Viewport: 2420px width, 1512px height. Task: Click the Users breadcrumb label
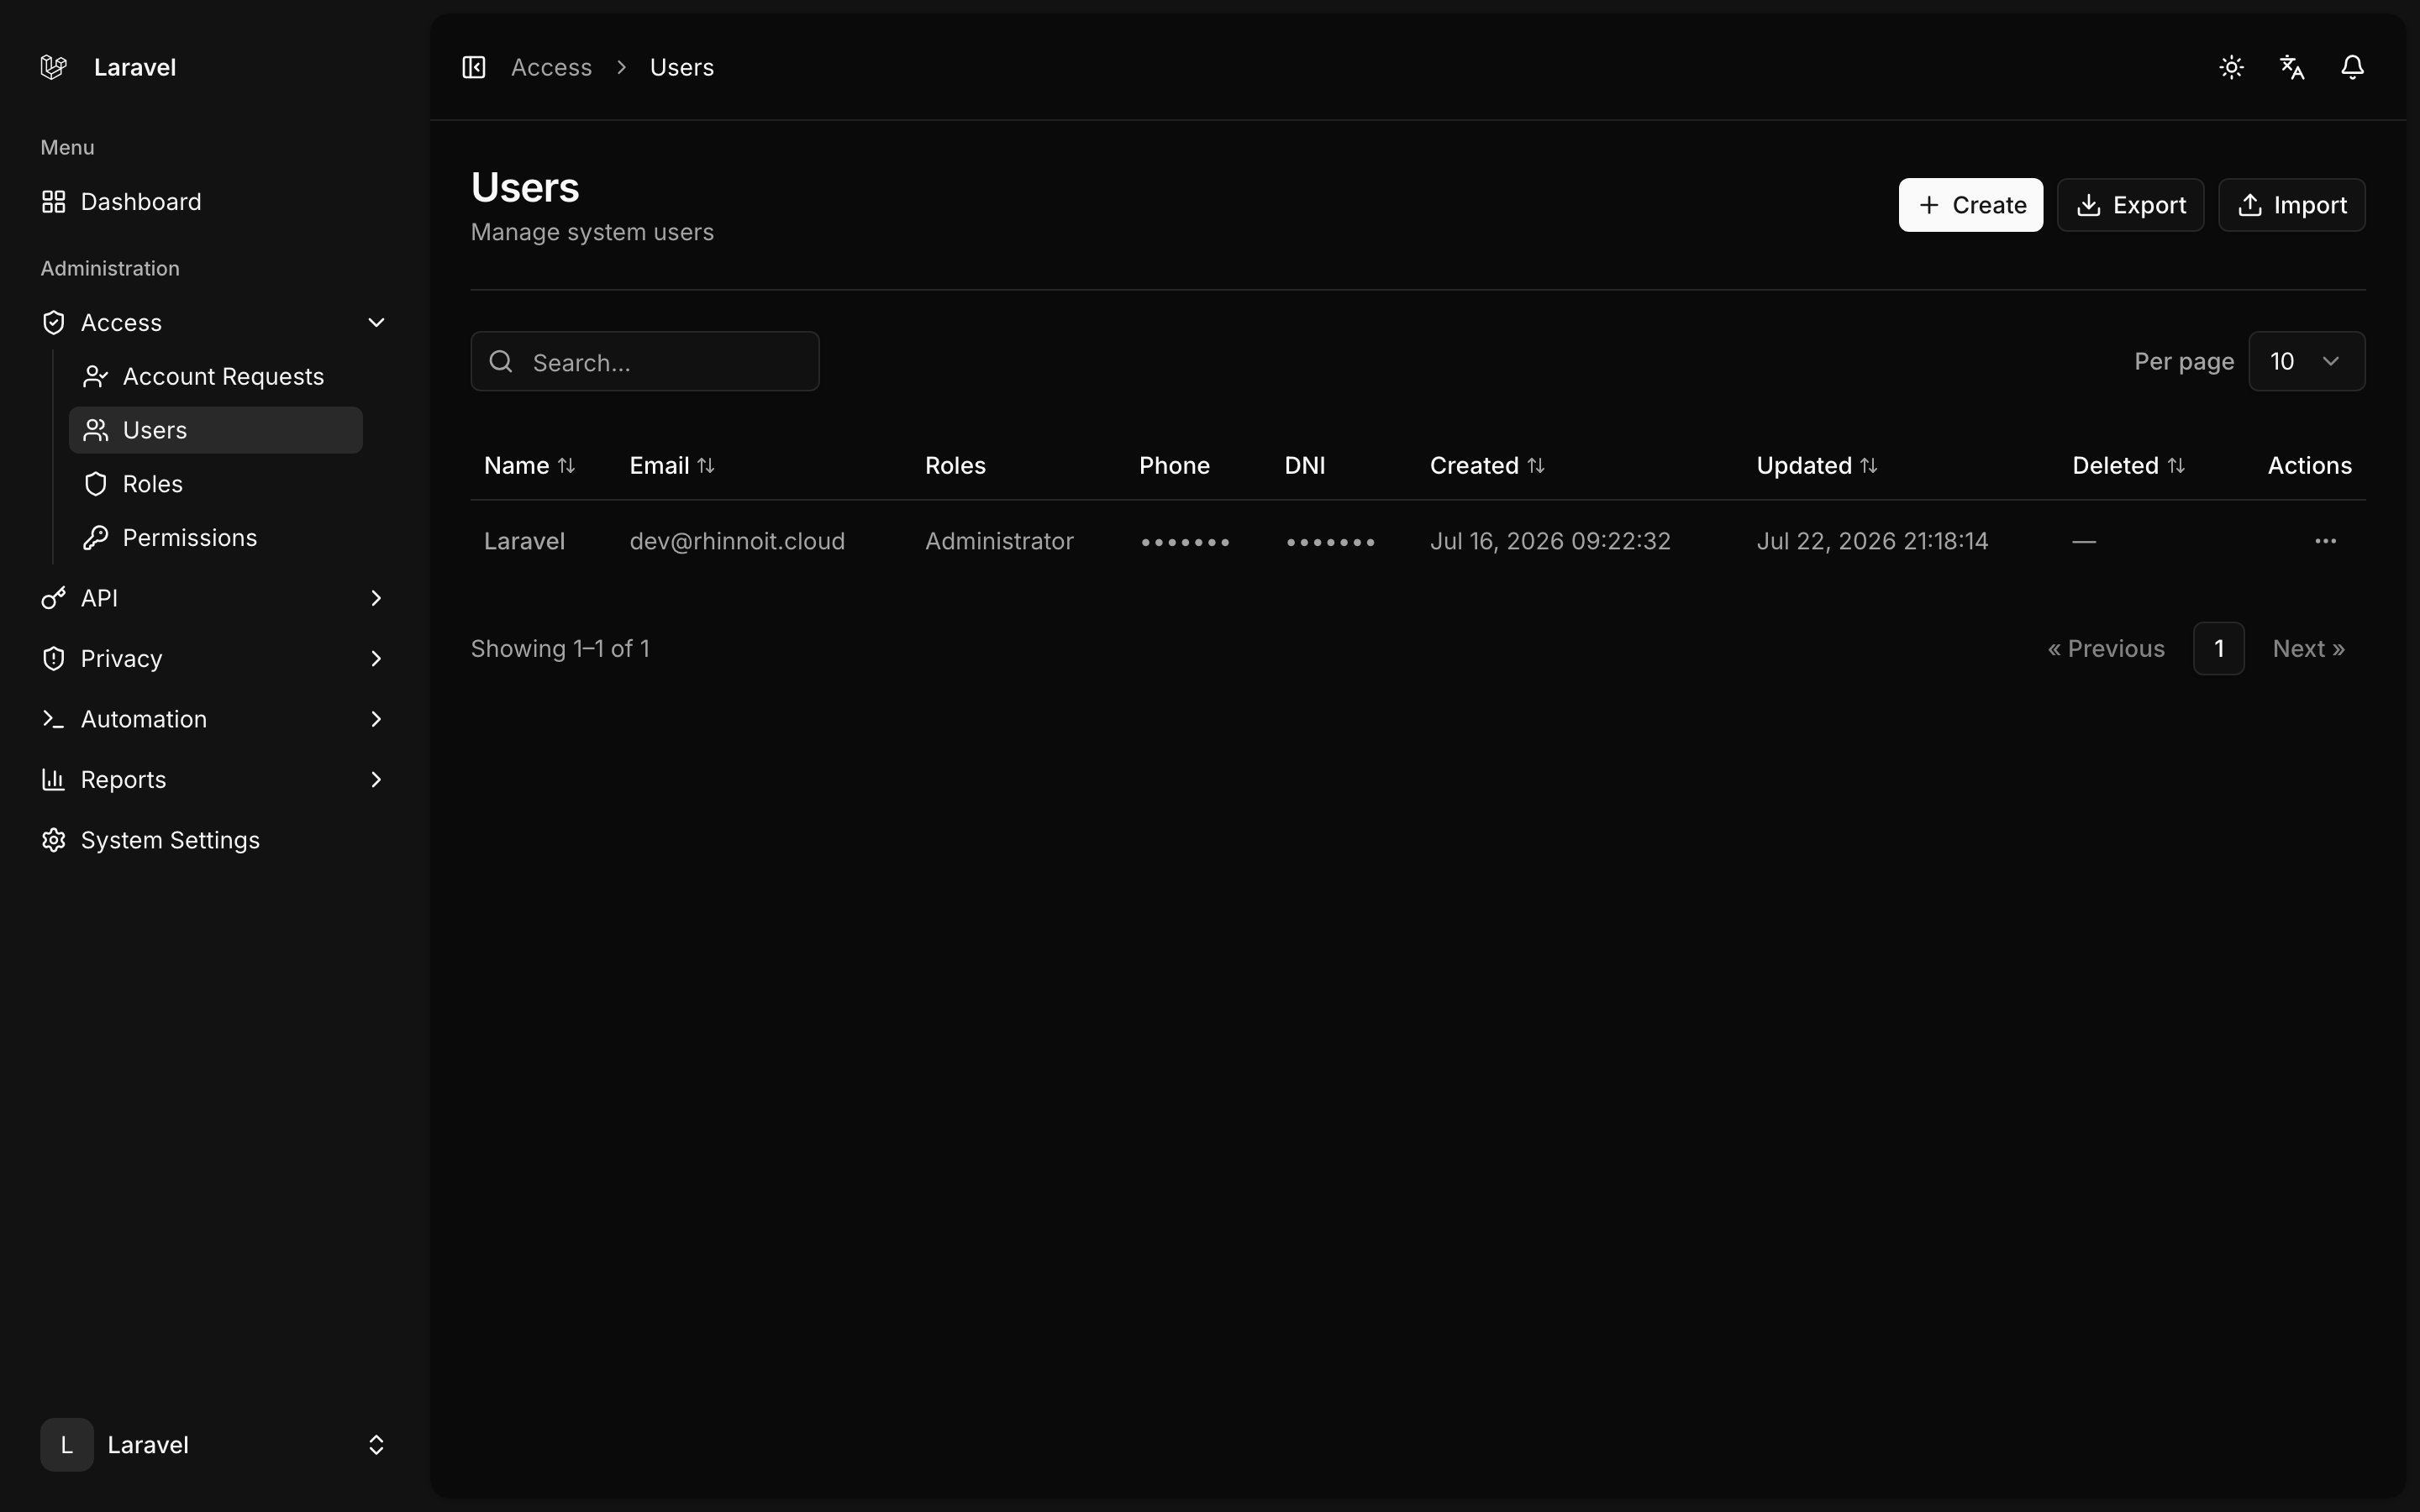[x=682, y=67]
